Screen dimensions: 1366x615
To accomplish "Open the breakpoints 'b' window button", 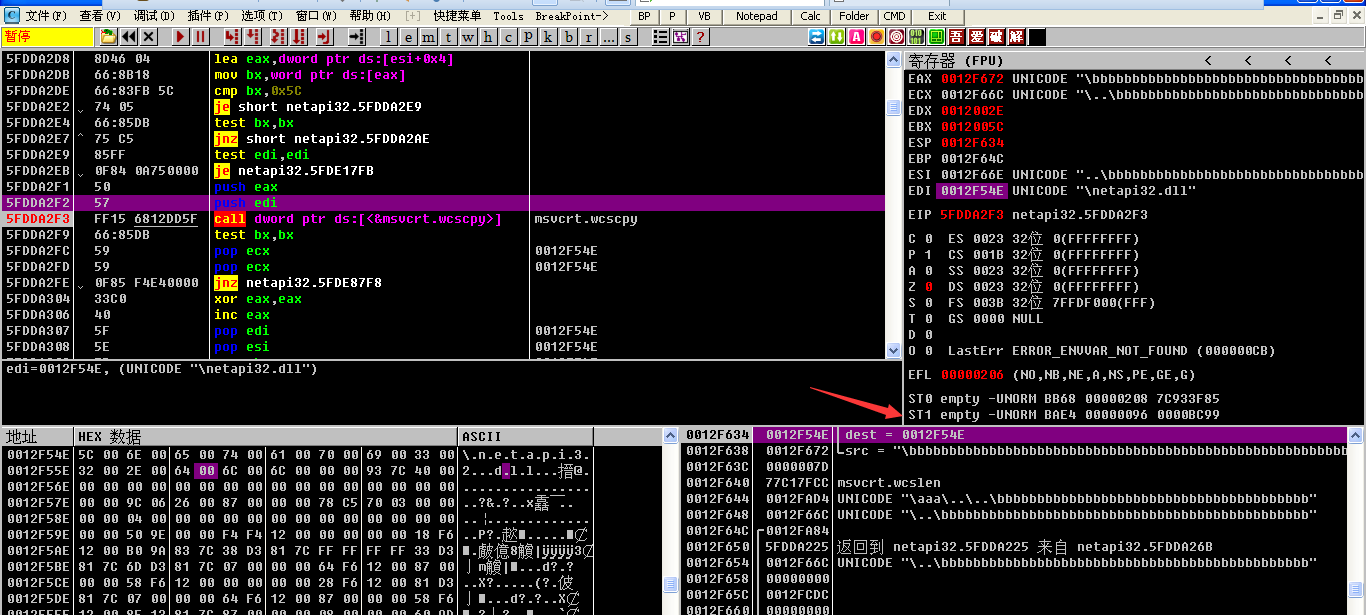I will (570, 37).
